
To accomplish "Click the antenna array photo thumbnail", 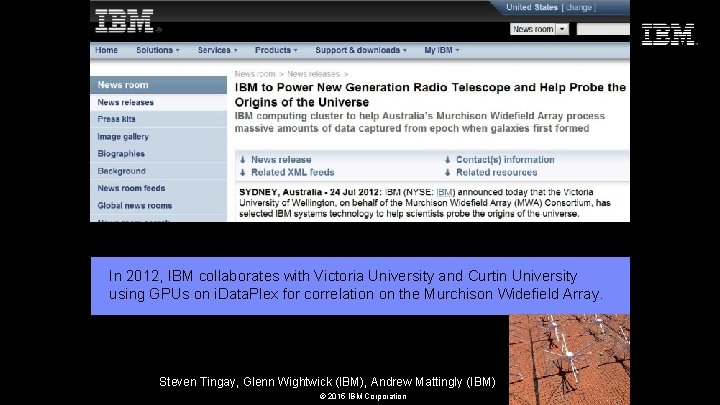I will (569, 360).
